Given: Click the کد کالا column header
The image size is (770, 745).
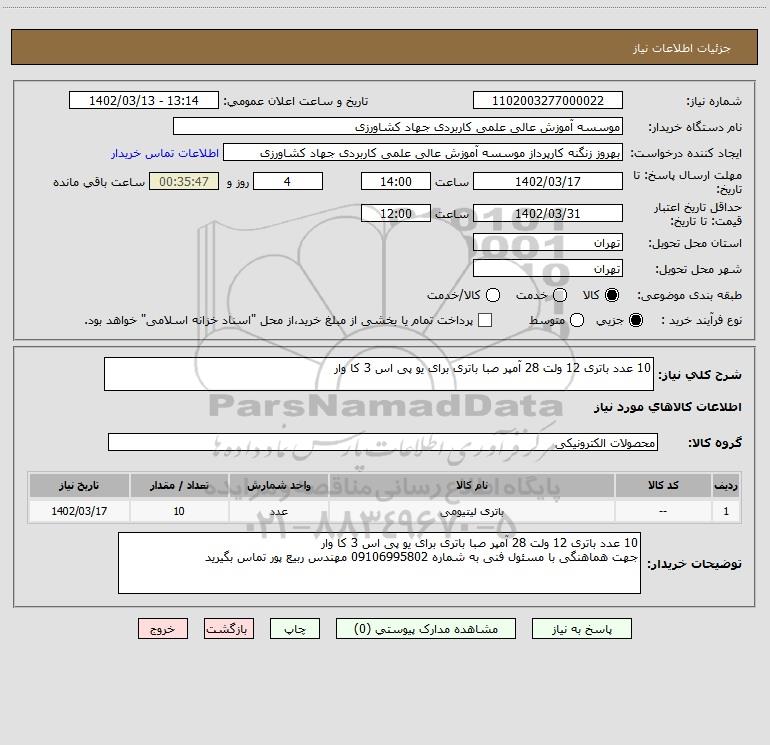Looking at the screenshot, I should click(663, 485).
